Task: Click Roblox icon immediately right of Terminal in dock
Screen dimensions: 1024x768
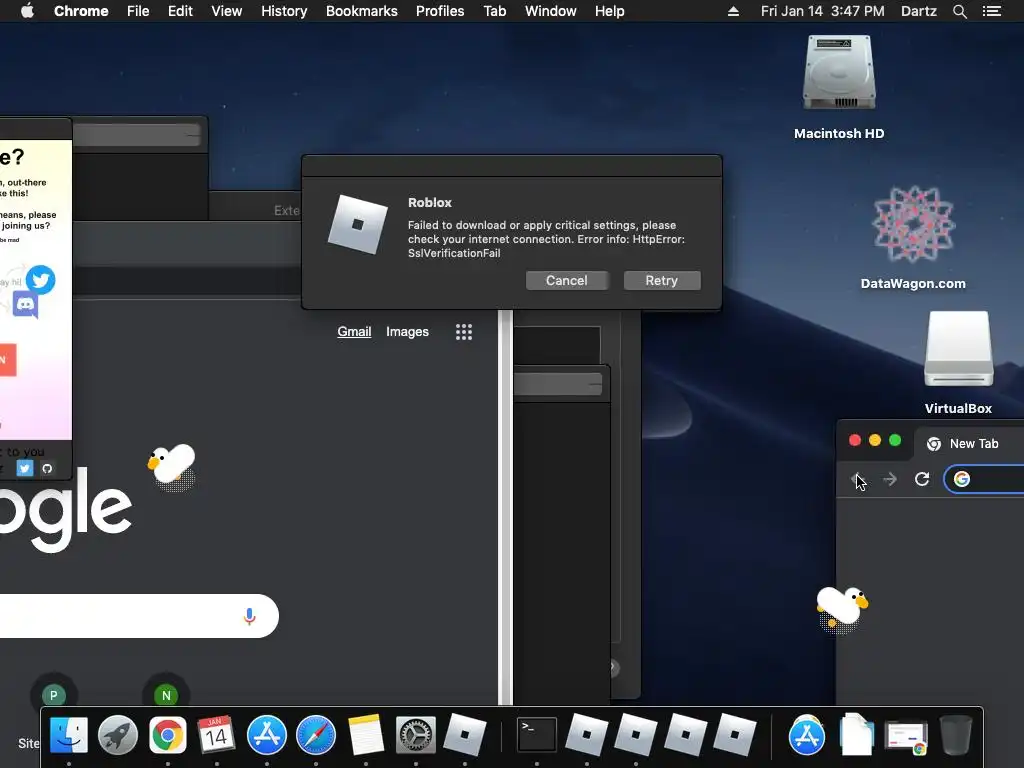Action: click(586, 735)
